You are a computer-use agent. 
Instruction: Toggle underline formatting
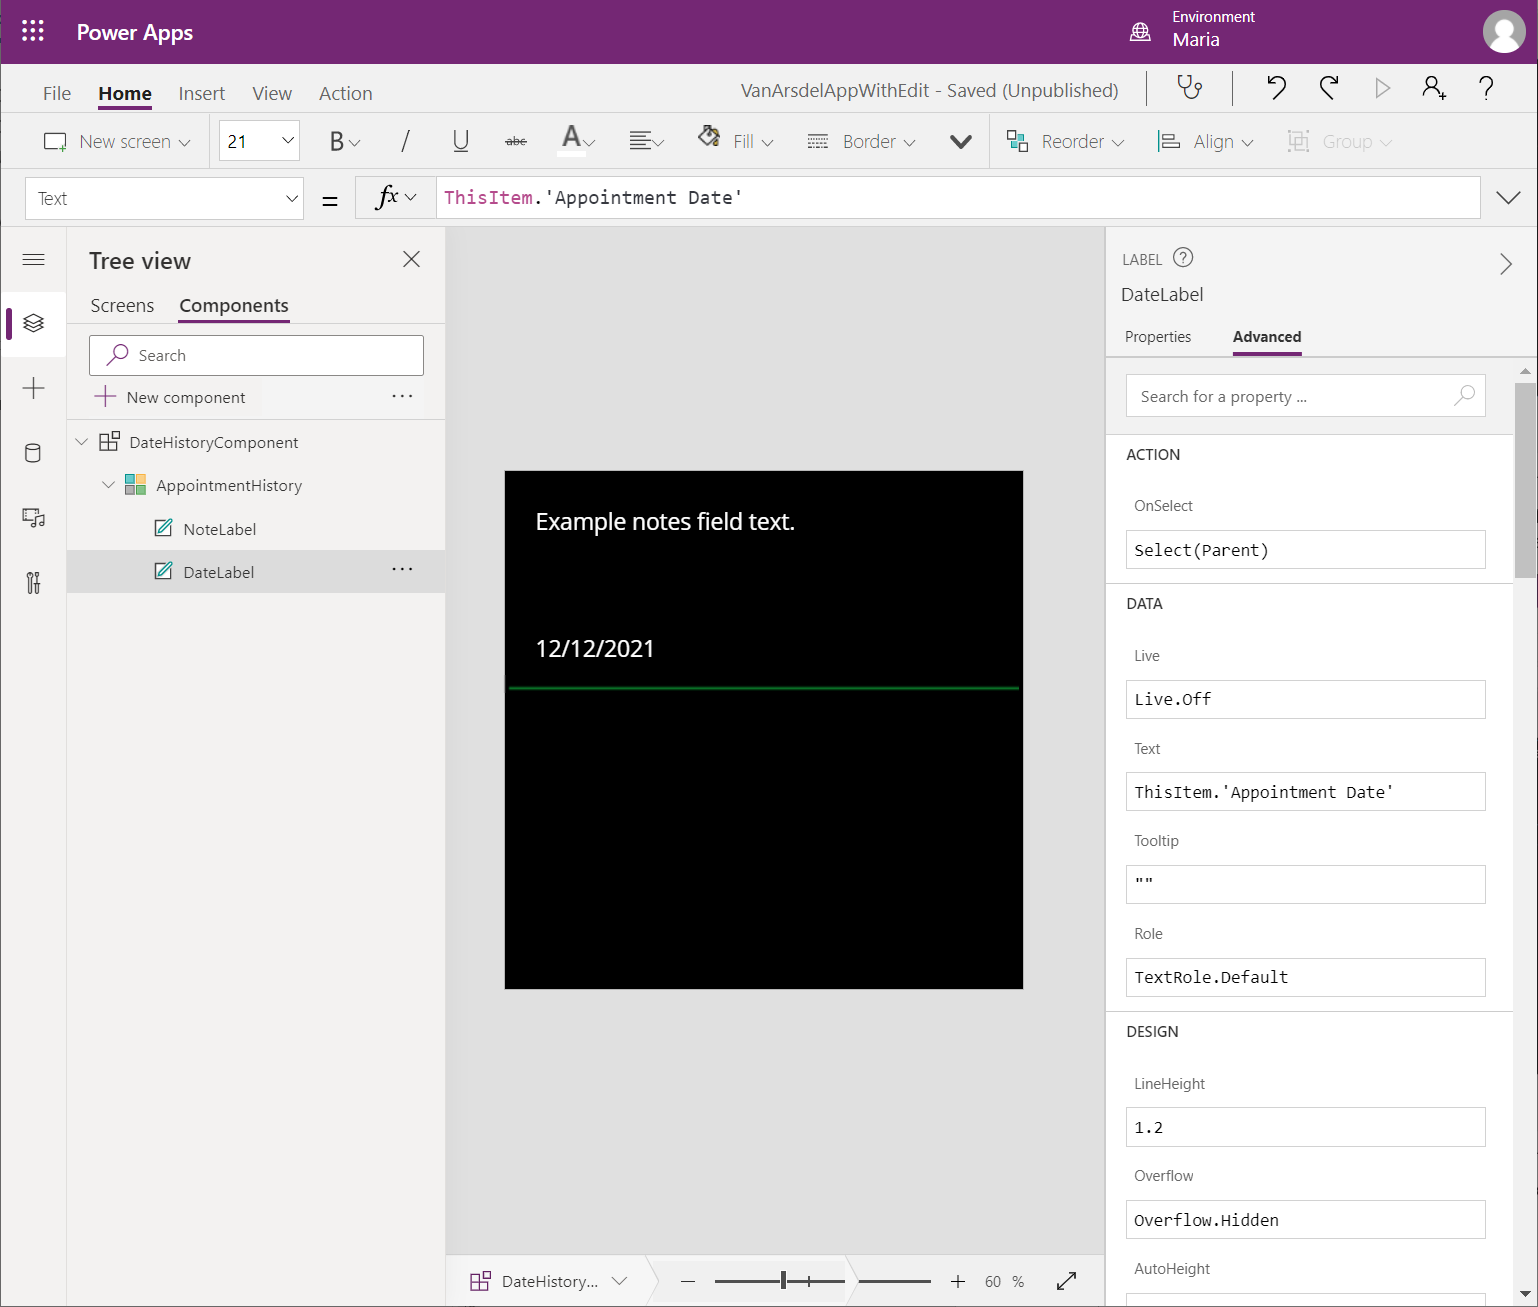461,142
